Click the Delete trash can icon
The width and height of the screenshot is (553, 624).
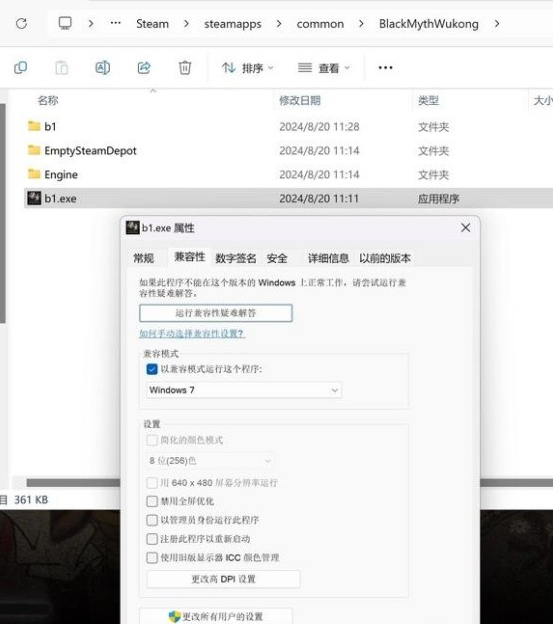click(185, 68)
